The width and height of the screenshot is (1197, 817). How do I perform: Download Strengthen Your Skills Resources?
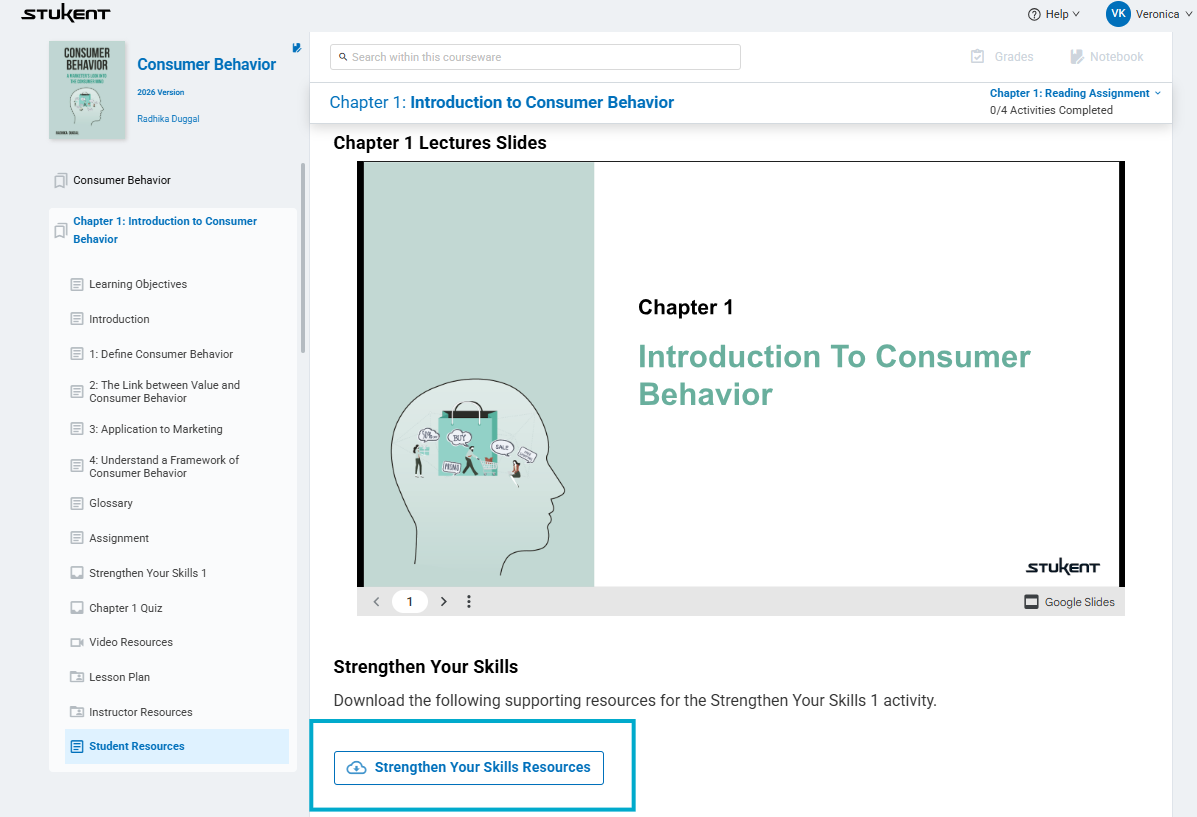pos(469,768)
